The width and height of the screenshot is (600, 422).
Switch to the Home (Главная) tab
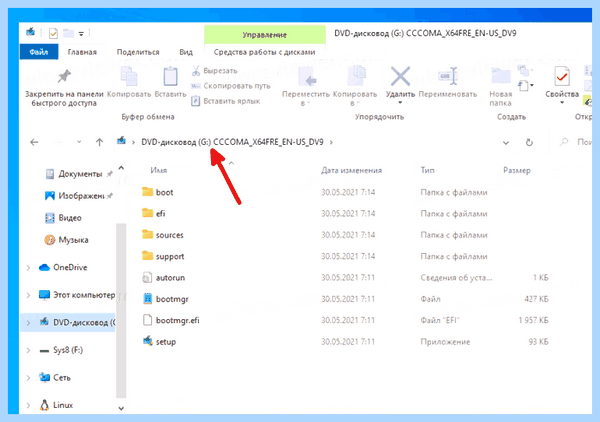[x=82, y=52]
